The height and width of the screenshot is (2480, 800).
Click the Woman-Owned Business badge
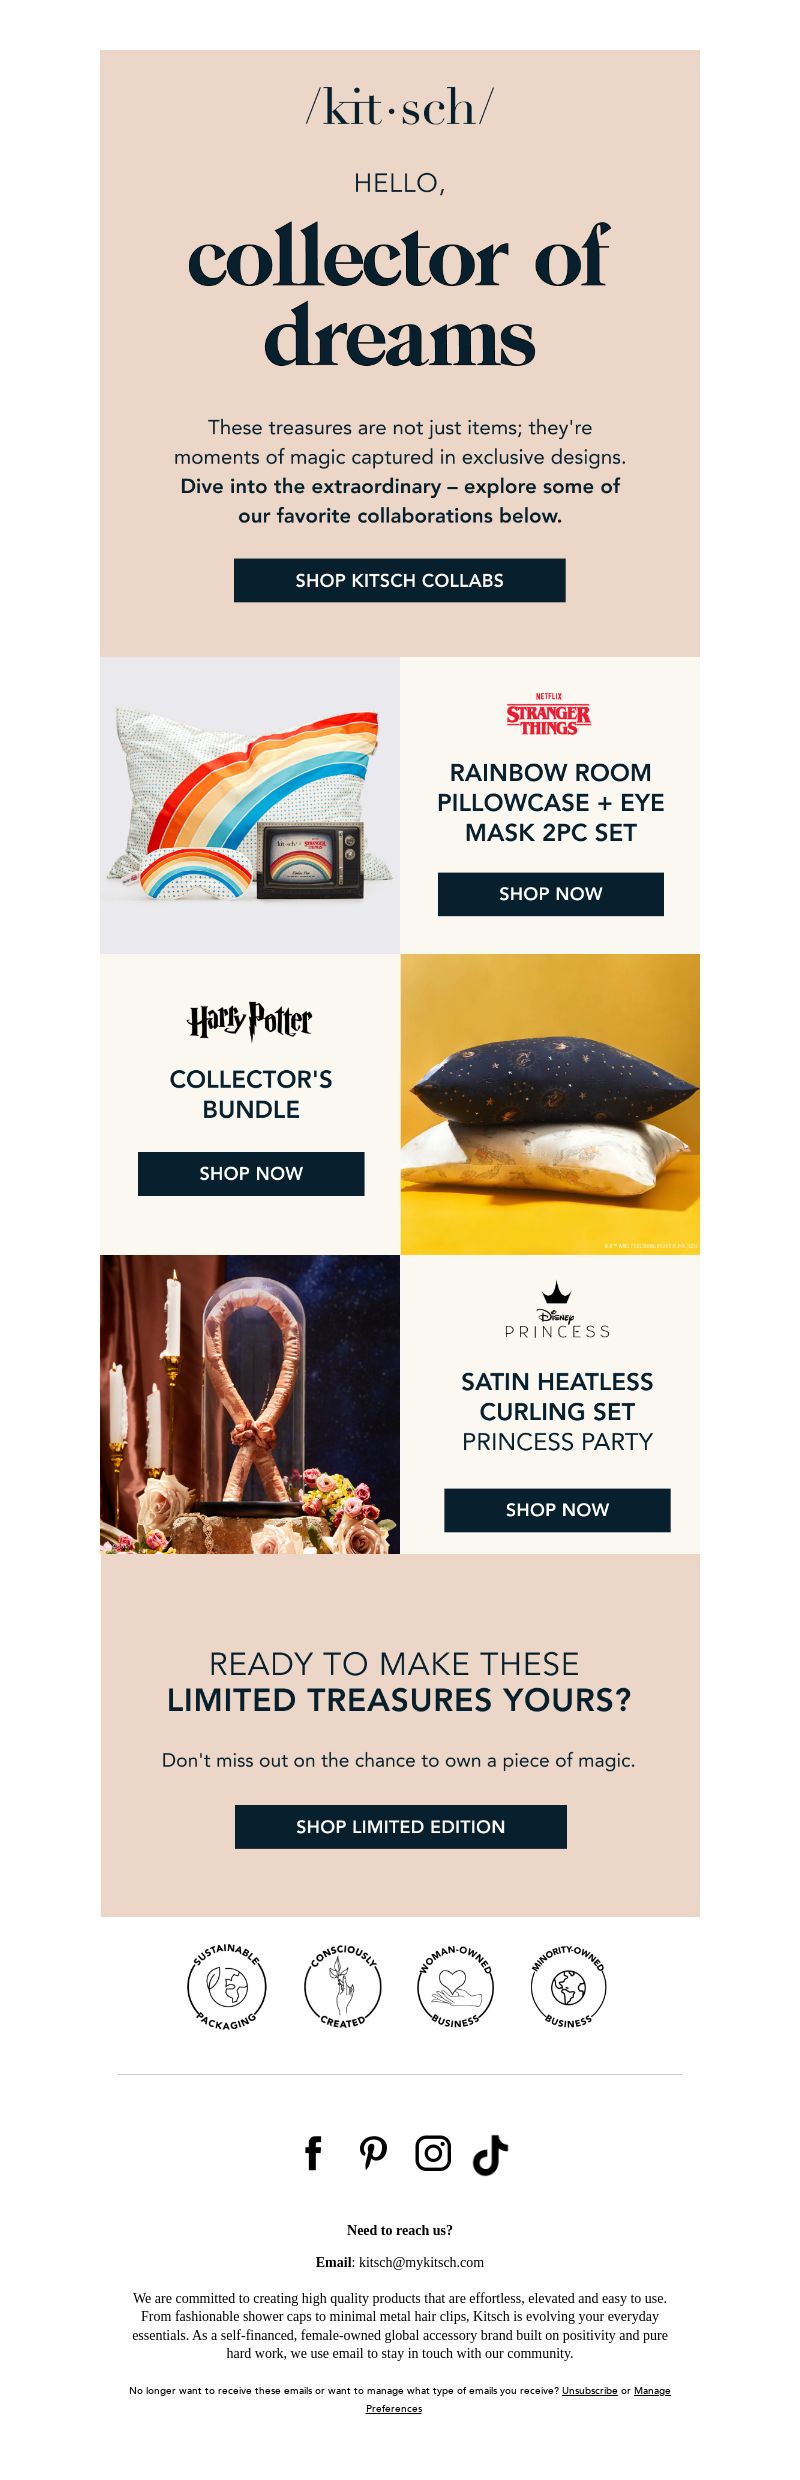coord(455,1986)
